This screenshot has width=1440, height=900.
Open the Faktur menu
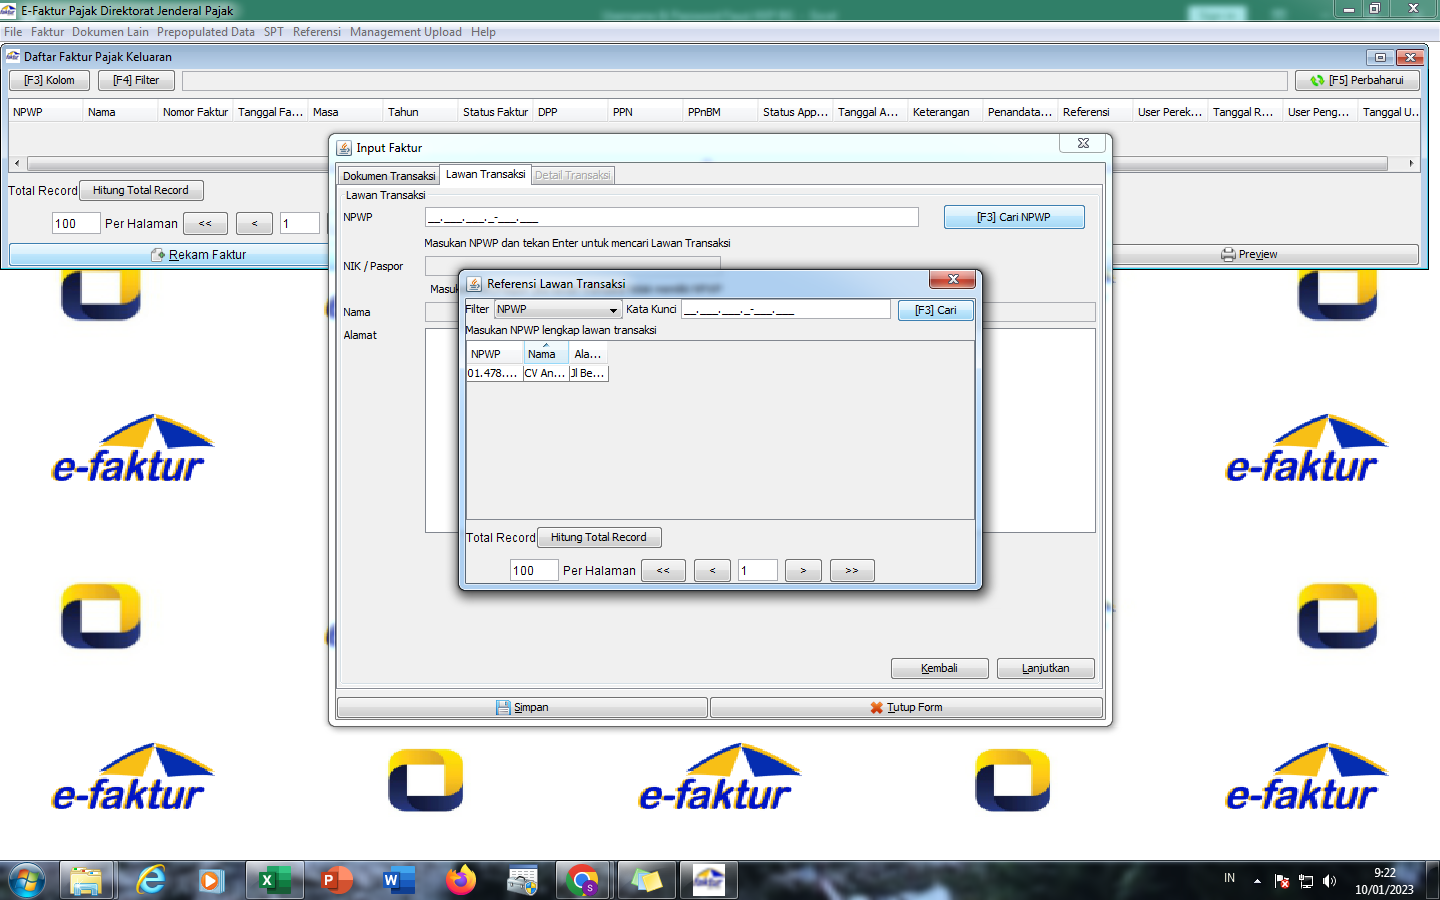point(47,32)
